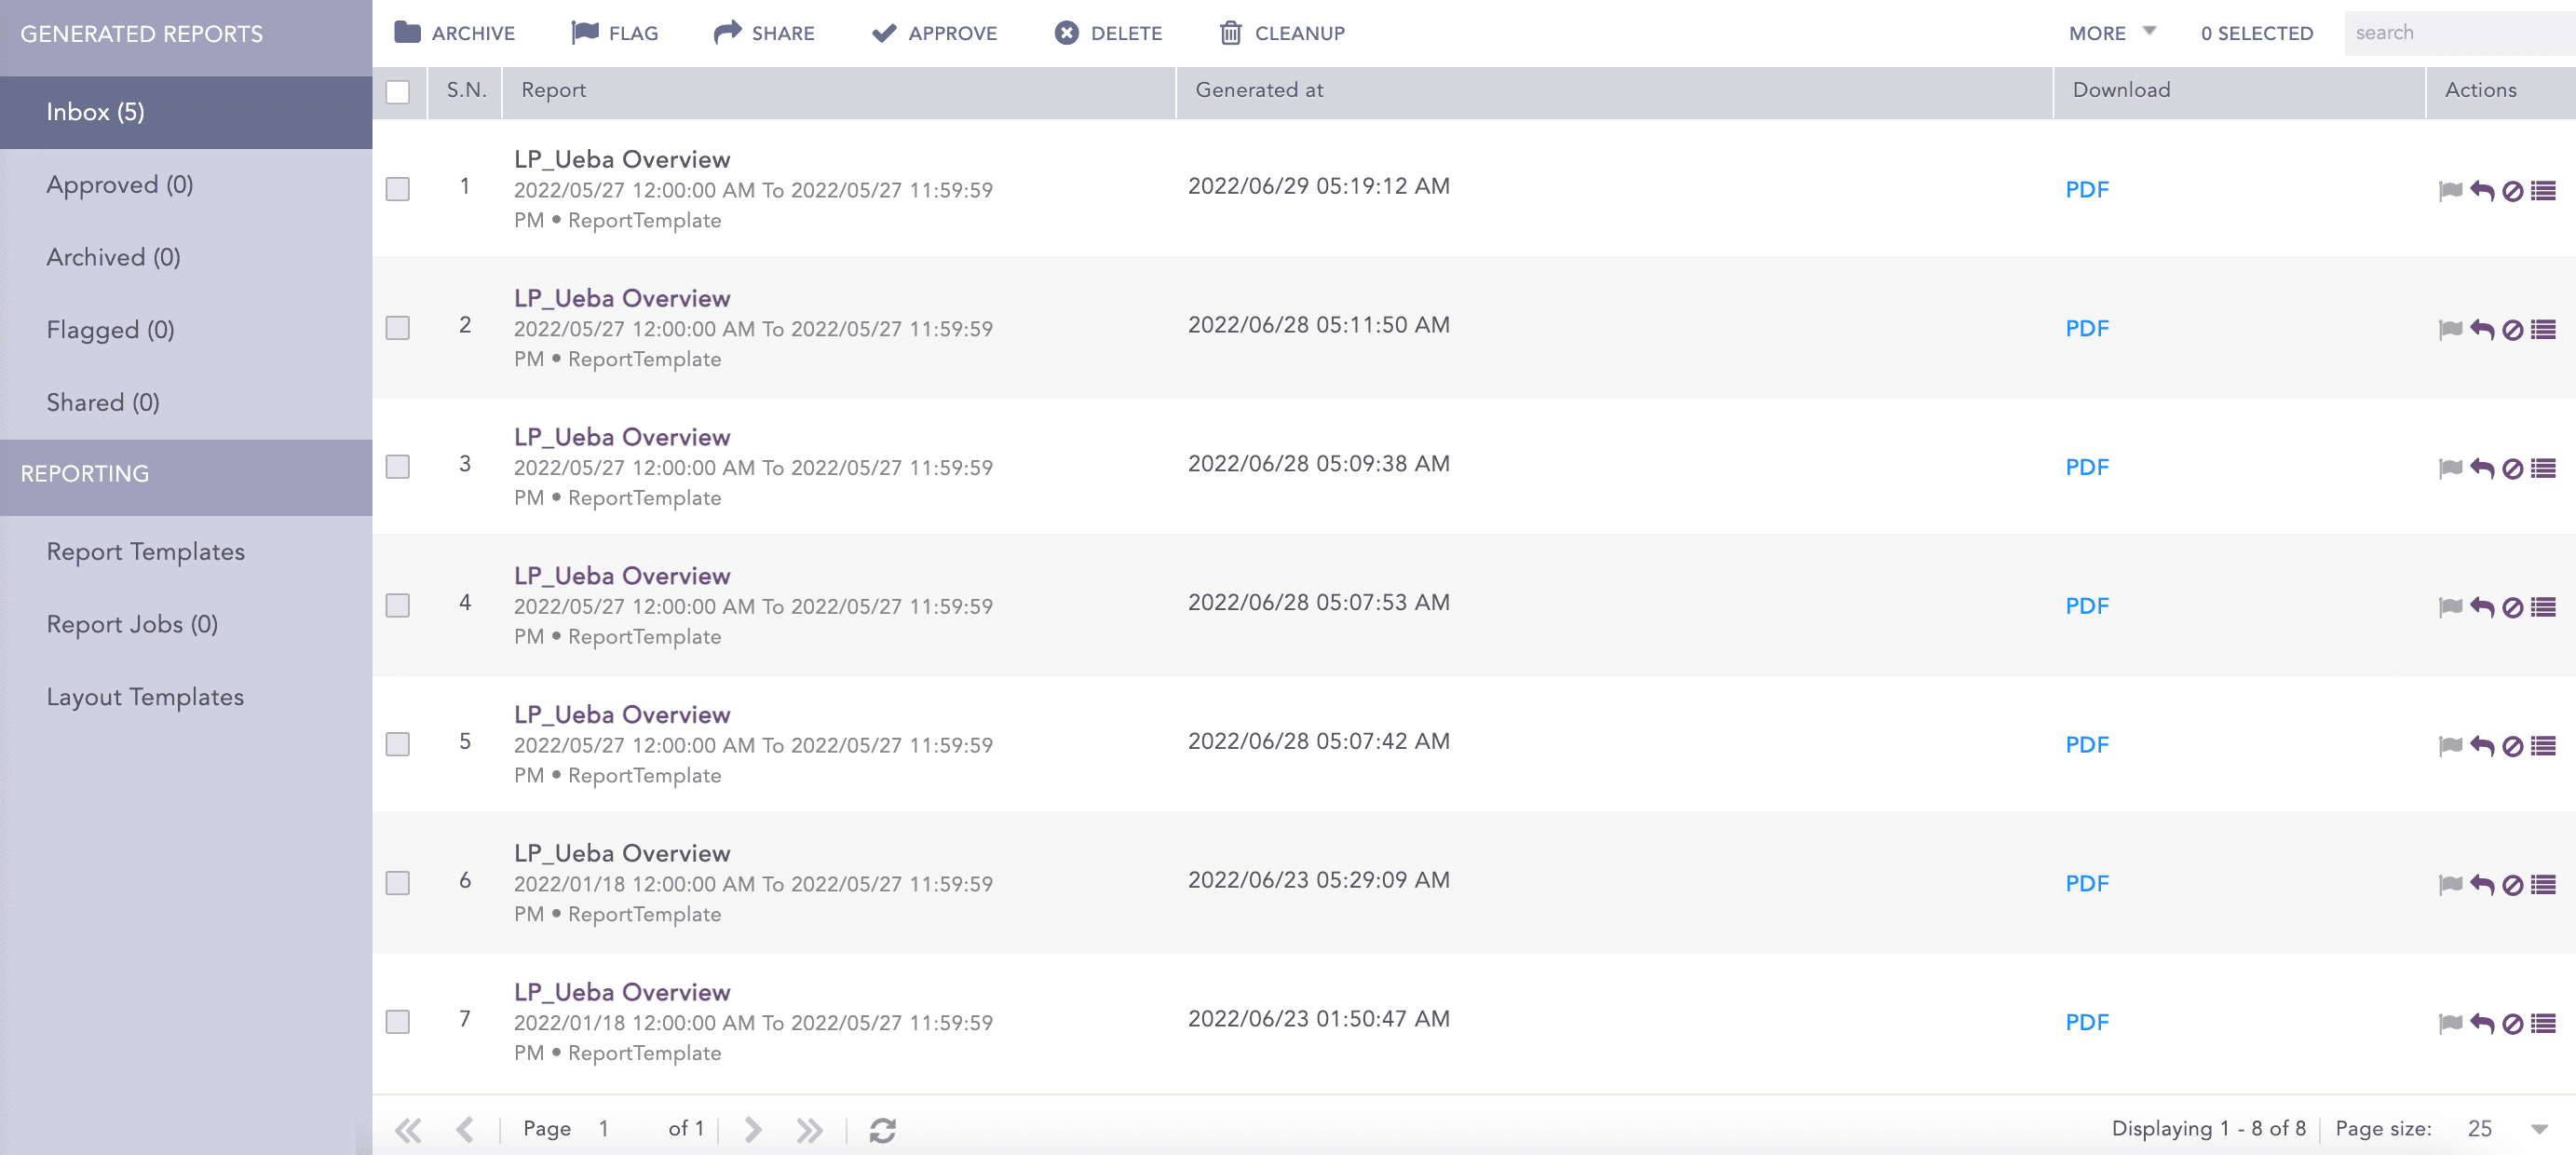Click the Delete toolbar button
This screenshot has height=1155, width=2576.
[x=1108, y=33]
